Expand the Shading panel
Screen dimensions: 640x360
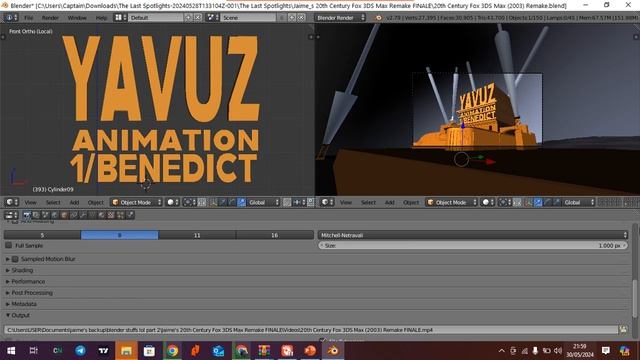coord(22,270)
